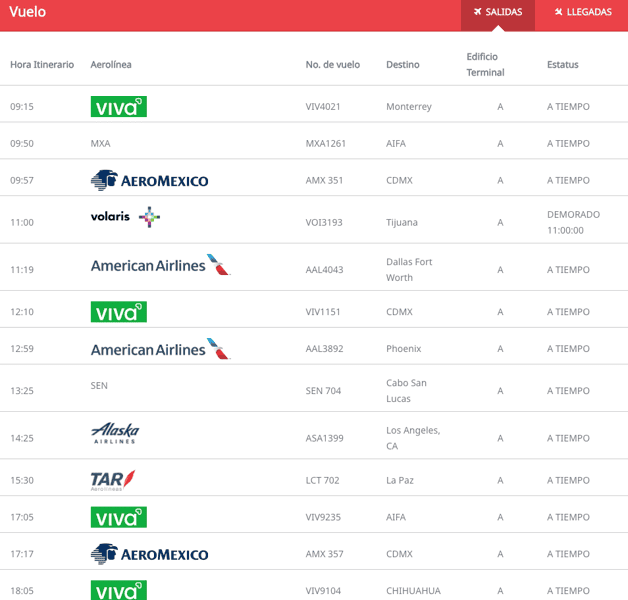
Task: Switch to the Salidas tab
Action: (x=498, y=12)
